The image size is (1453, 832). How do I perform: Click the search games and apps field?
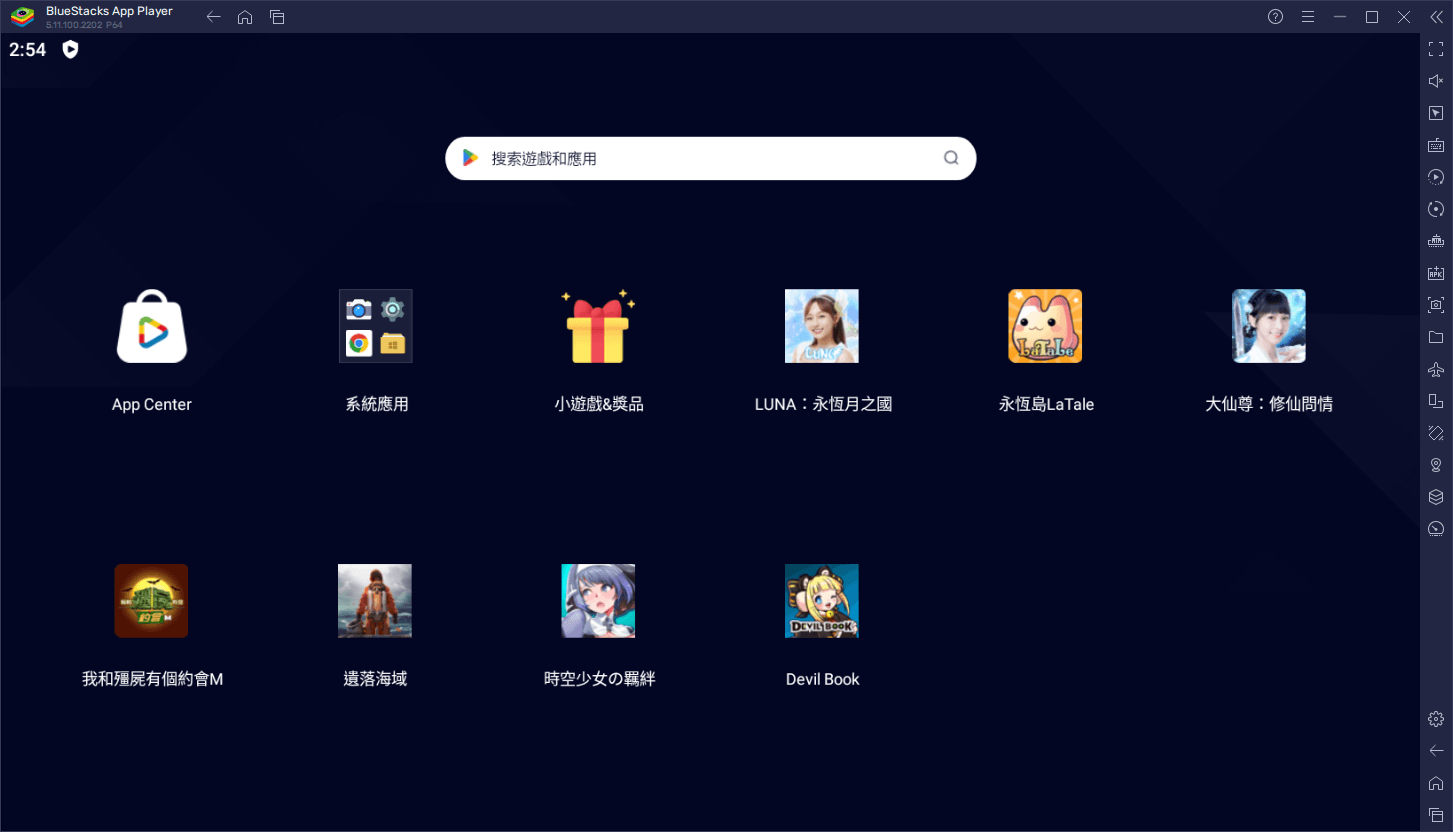coord(710,158)
